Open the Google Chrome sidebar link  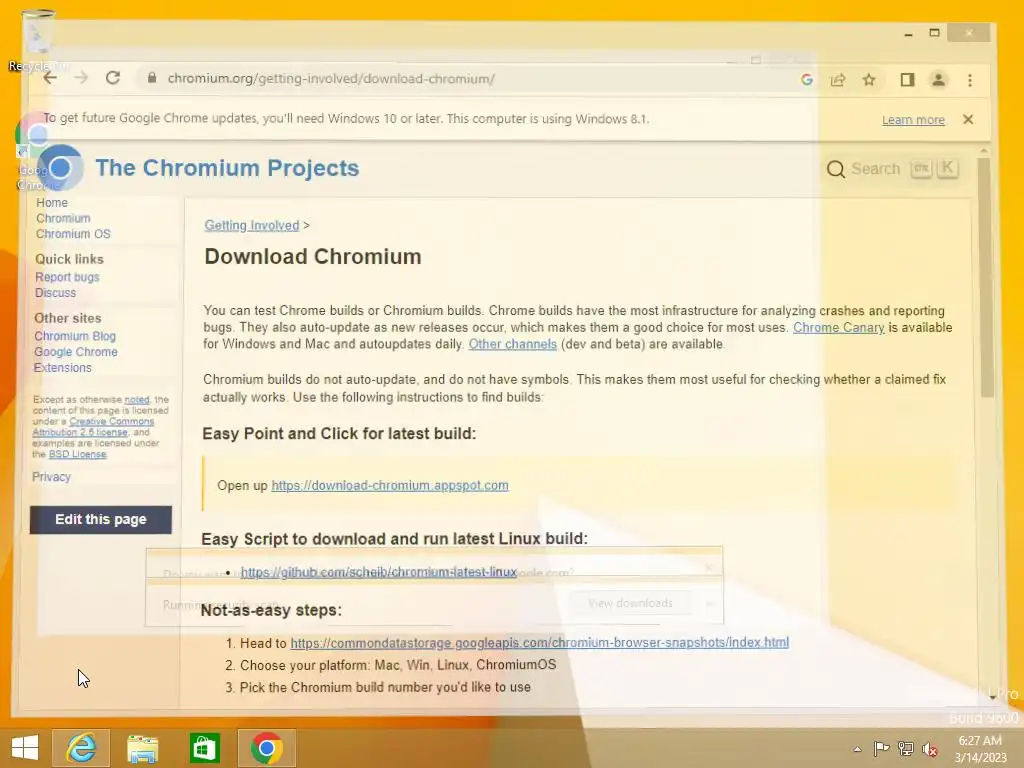[76, 351]
